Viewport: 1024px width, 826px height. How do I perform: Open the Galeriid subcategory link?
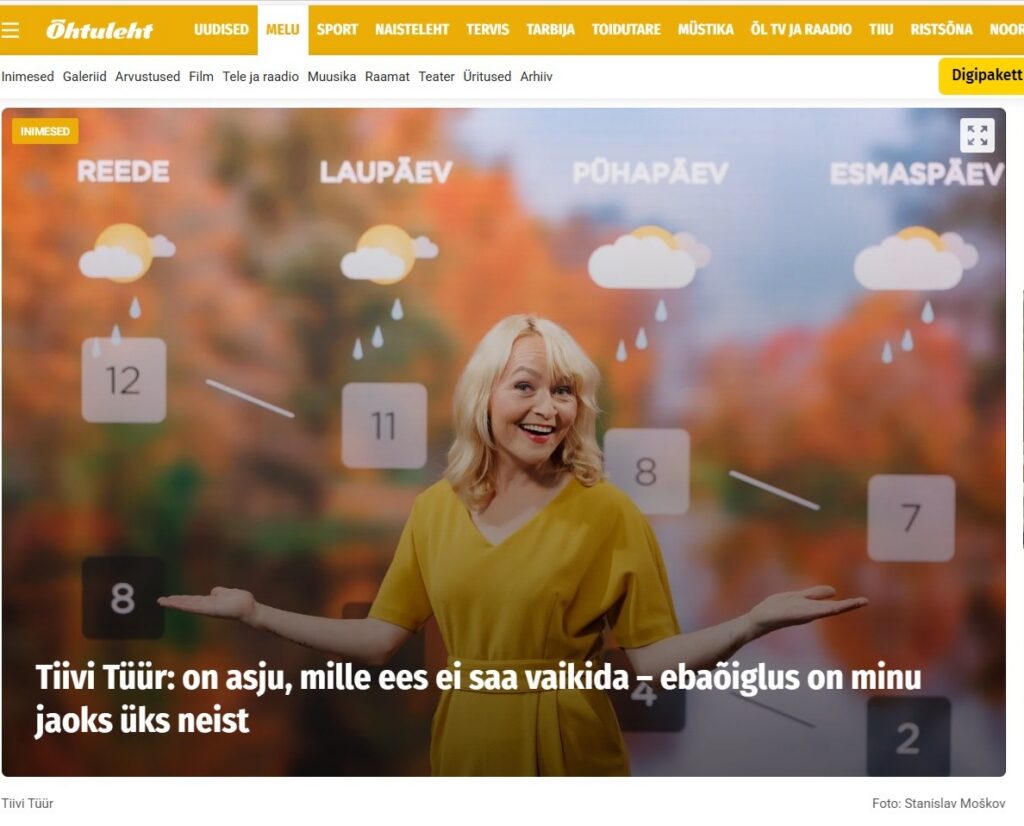pyautogui.click(x=84, y=76)
